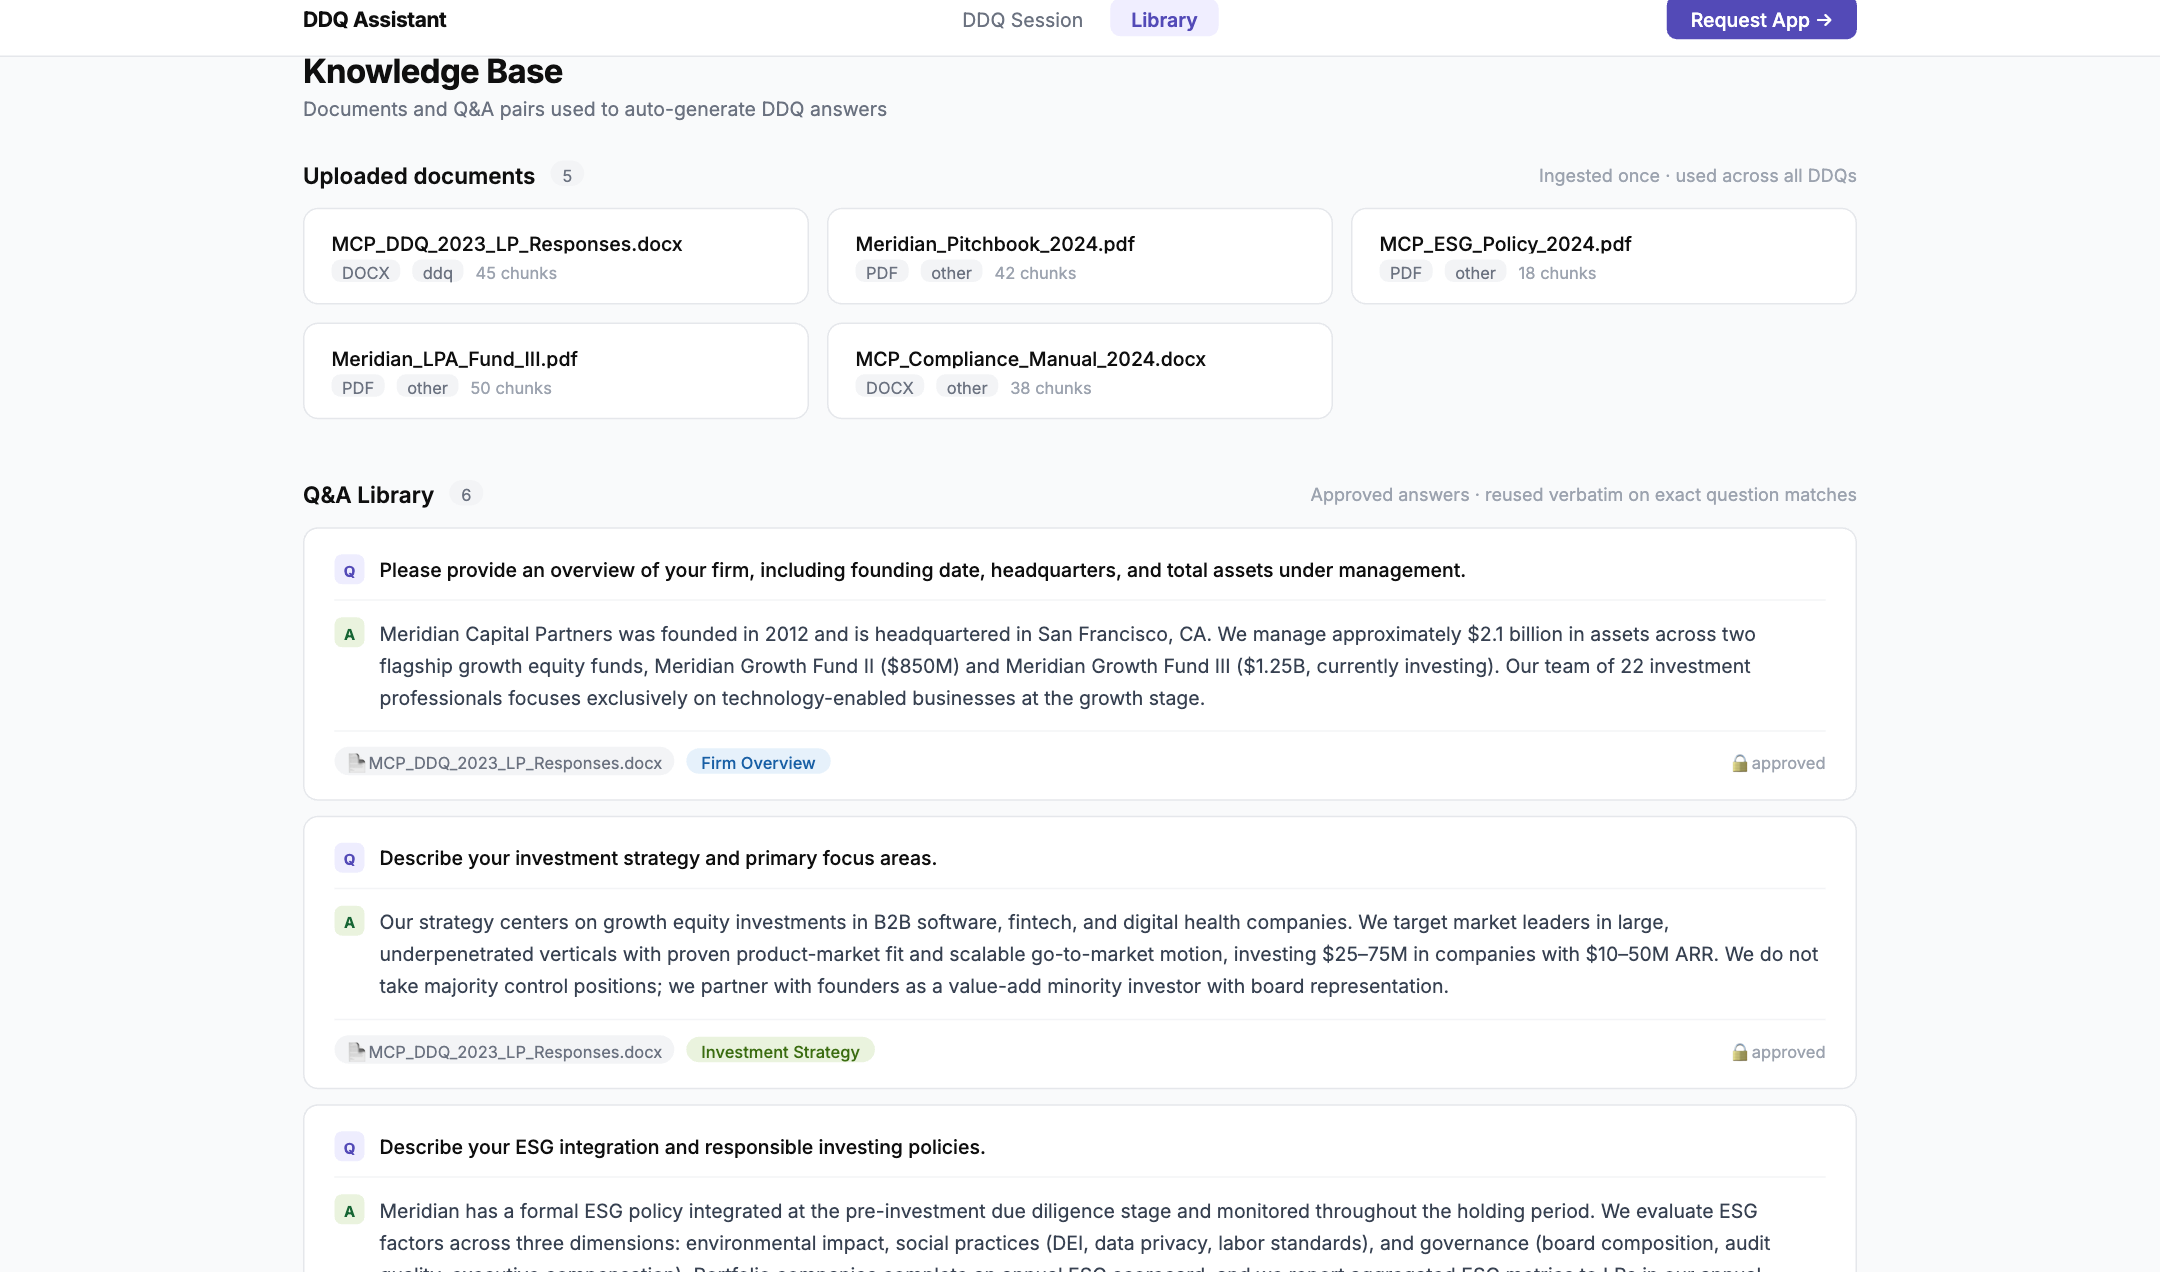Click the A icon of Meridian Capital Partners answer
The height and width of the screenshot is (1272, 2160).
tap(349, 634)
